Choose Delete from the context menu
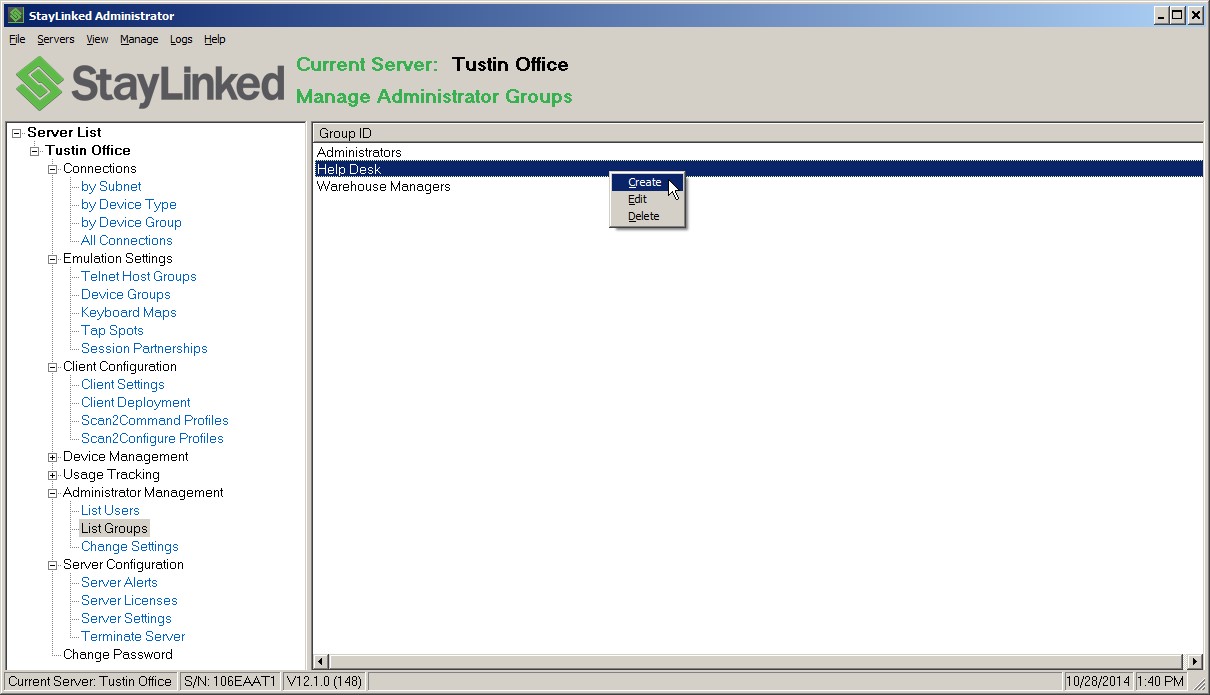 click(643, 216)
